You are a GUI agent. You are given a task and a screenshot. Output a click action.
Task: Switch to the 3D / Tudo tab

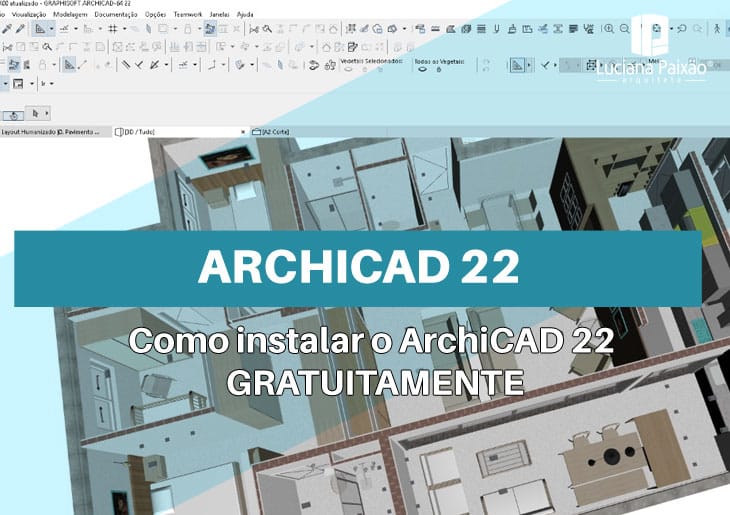point(179,132)
